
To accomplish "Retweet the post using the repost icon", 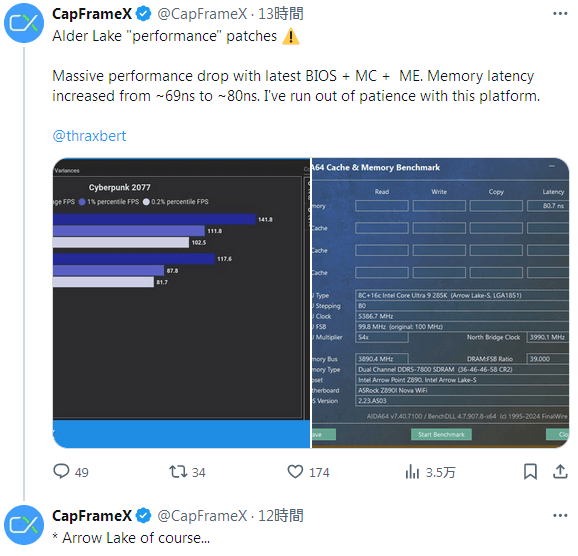I will pyautogui.click(x=178, y=472).
